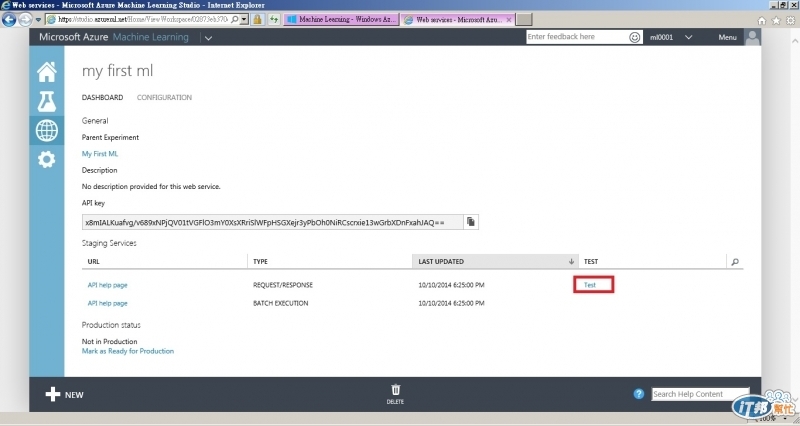Open the Home icon in sidebar
800x426 pixels.
(46, 72)
